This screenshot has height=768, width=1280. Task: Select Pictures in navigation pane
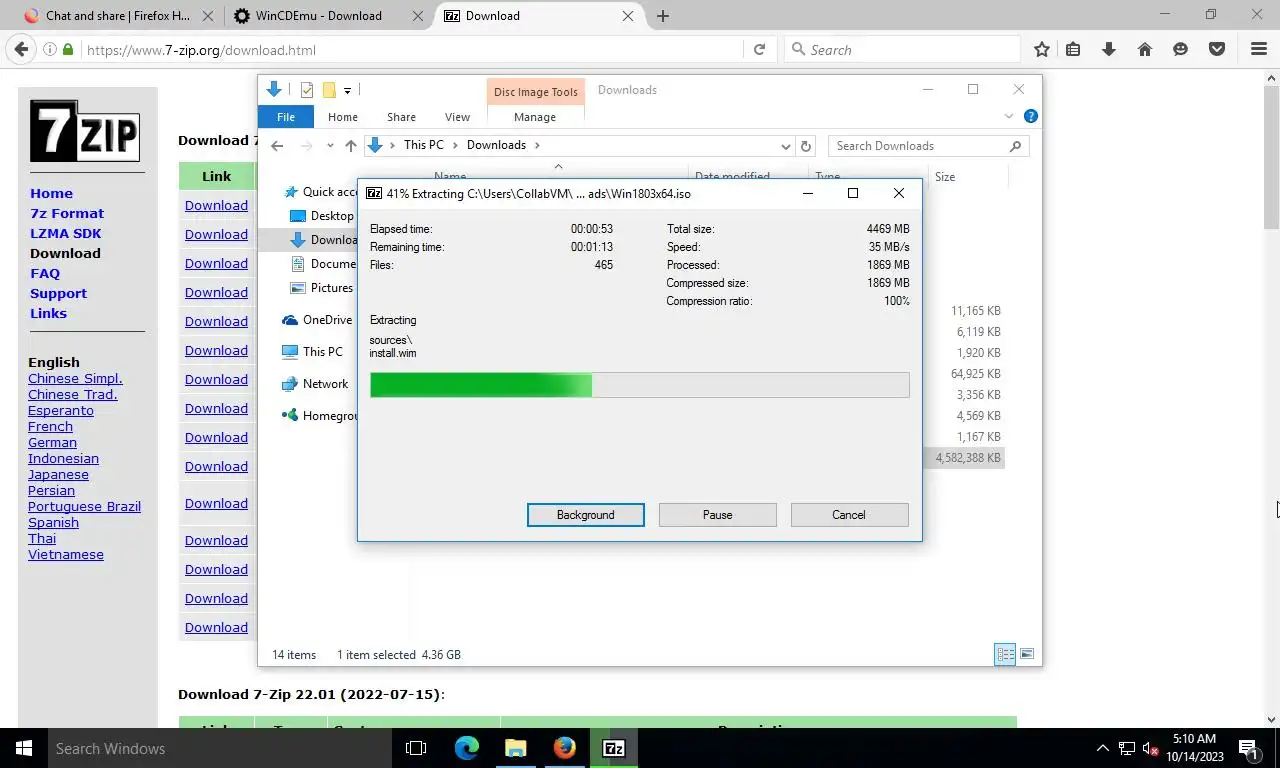pos(322,288)
